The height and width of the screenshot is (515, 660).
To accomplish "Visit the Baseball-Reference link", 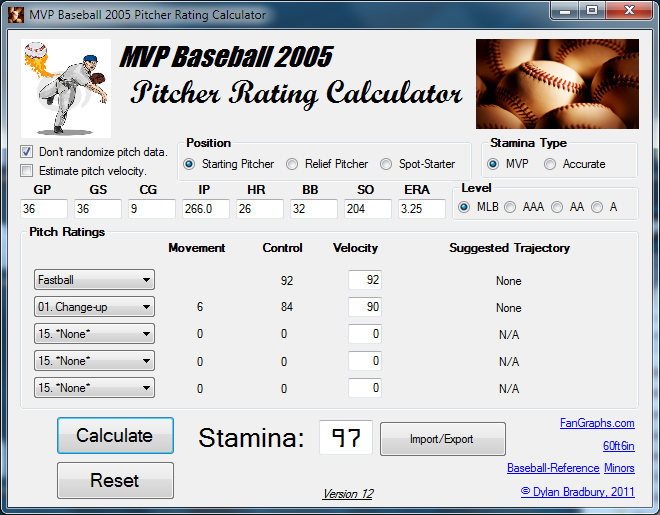I will [x=553, y=468].
